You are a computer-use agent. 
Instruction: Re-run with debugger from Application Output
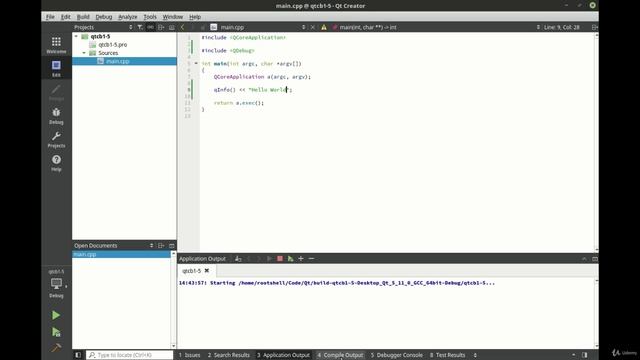[291, 258]
